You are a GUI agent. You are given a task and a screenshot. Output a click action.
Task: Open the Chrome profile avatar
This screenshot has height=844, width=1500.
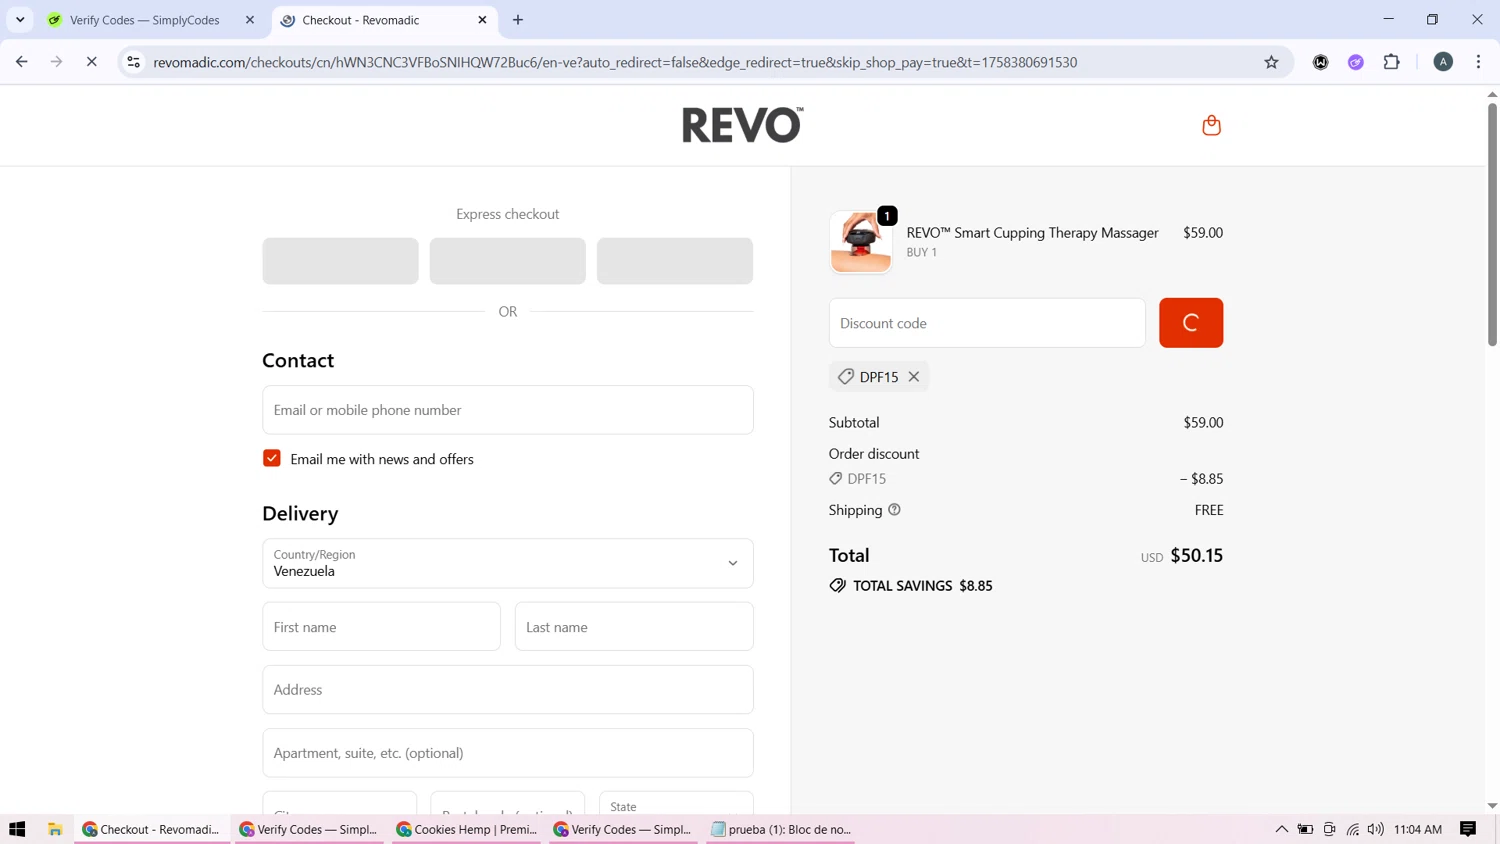click(x=1443, y=62)
